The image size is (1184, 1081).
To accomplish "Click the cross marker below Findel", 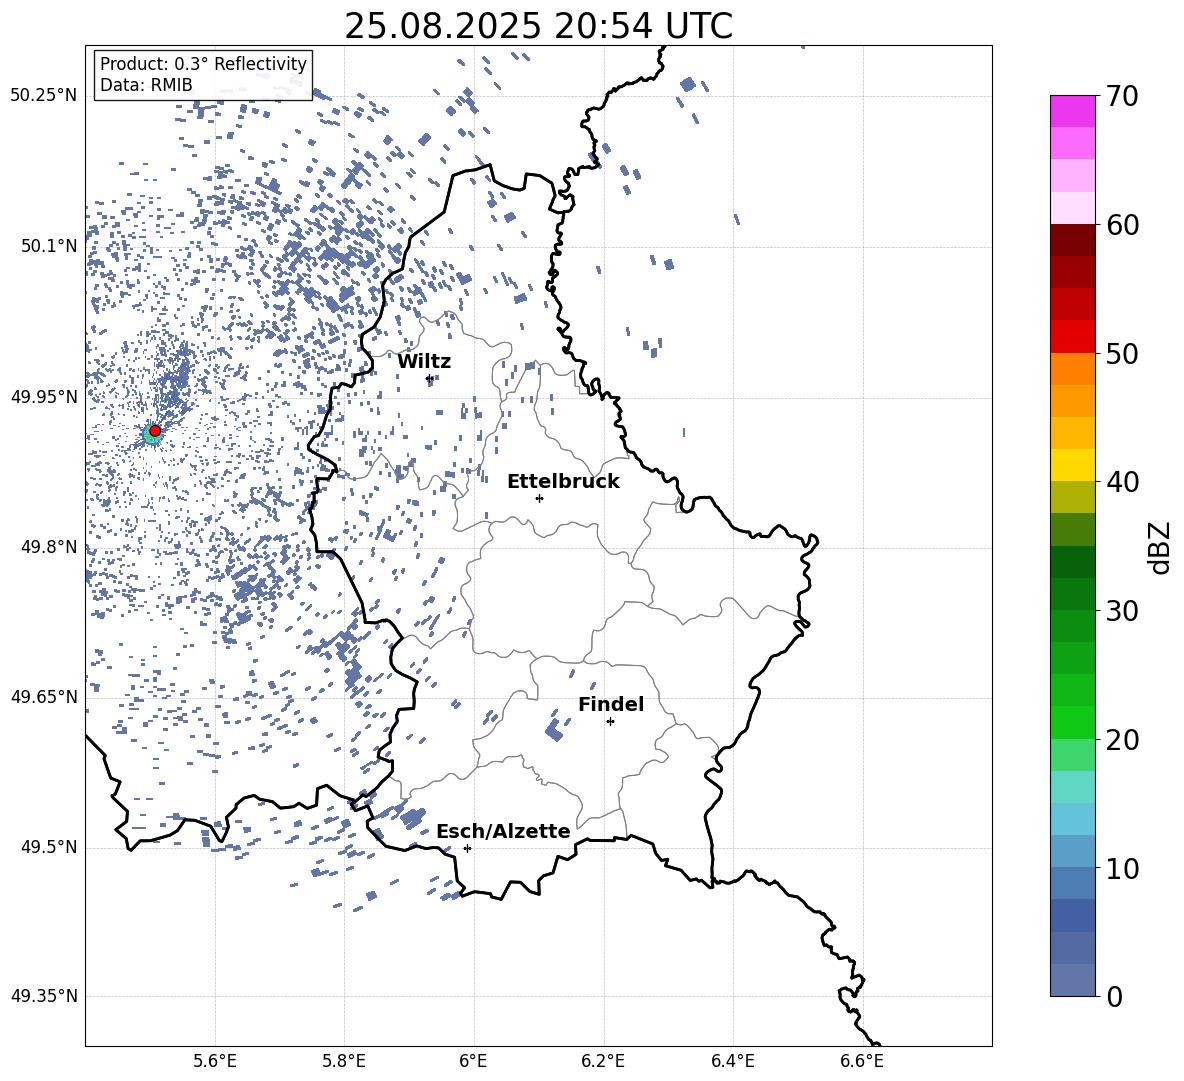I will 610,722.
